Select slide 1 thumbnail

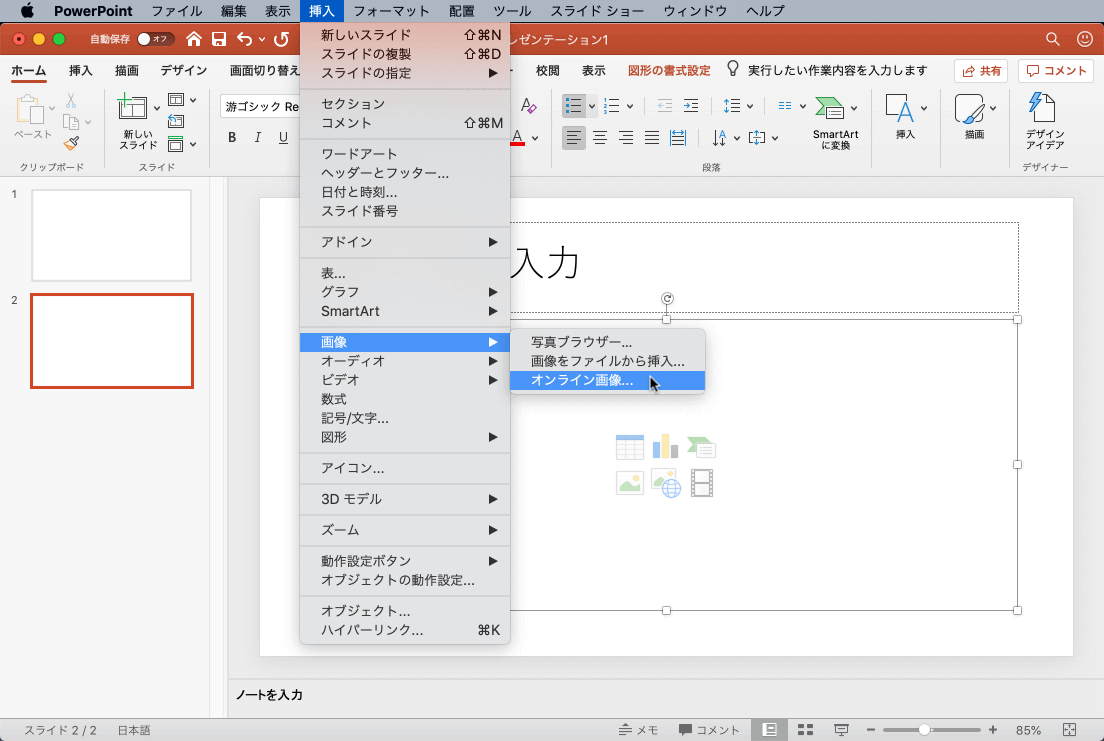(111, 235)
